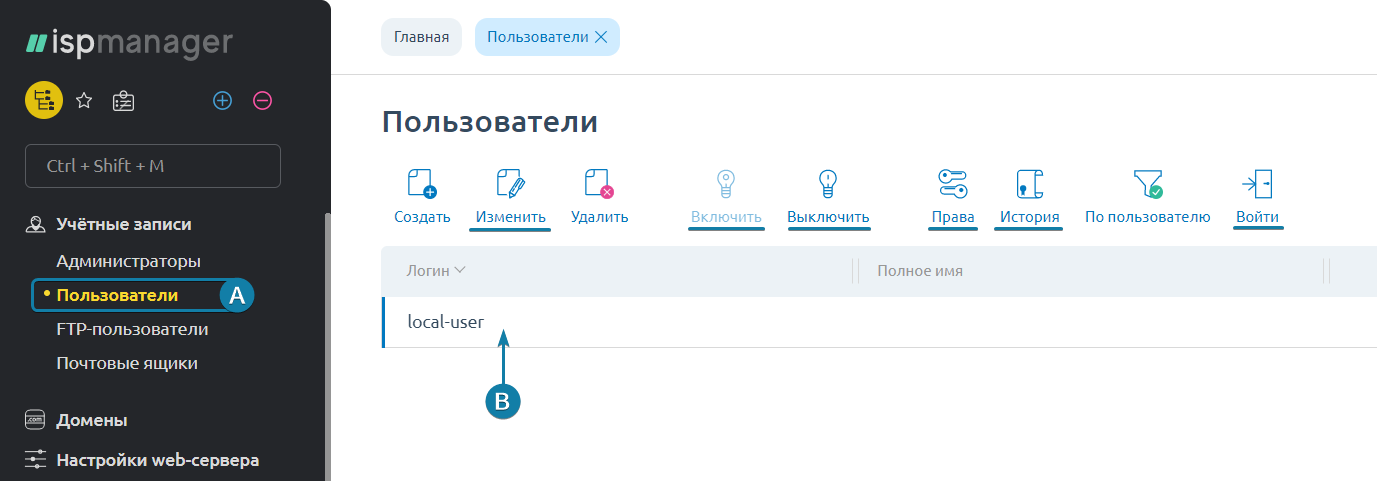
Task: Click the ispmanager logo
Action: [129, 44]
